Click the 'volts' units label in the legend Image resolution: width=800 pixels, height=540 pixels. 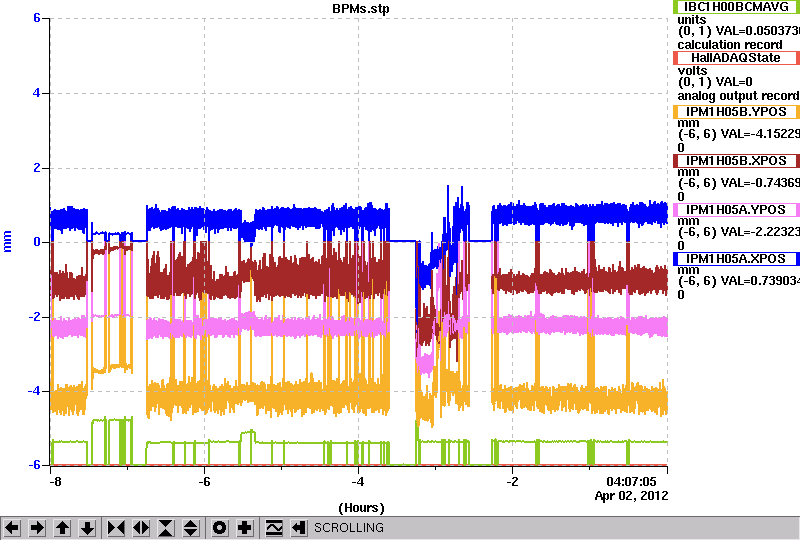click(x=692, y=70)
